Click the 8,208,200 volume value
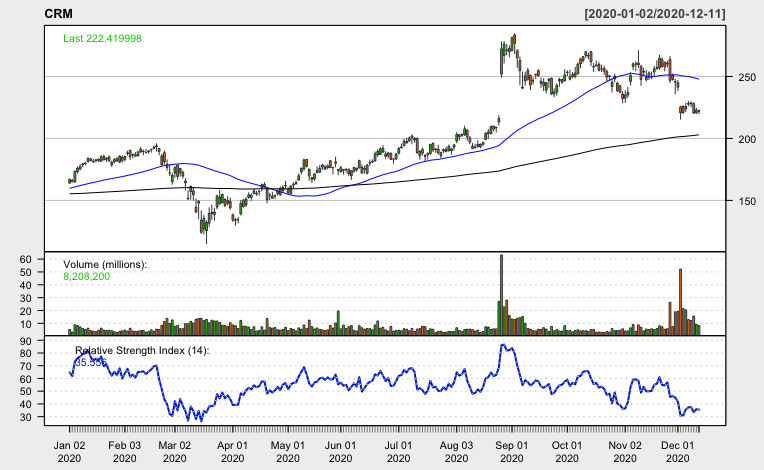Viewport: 764px width, 470px height. (87, 277)
